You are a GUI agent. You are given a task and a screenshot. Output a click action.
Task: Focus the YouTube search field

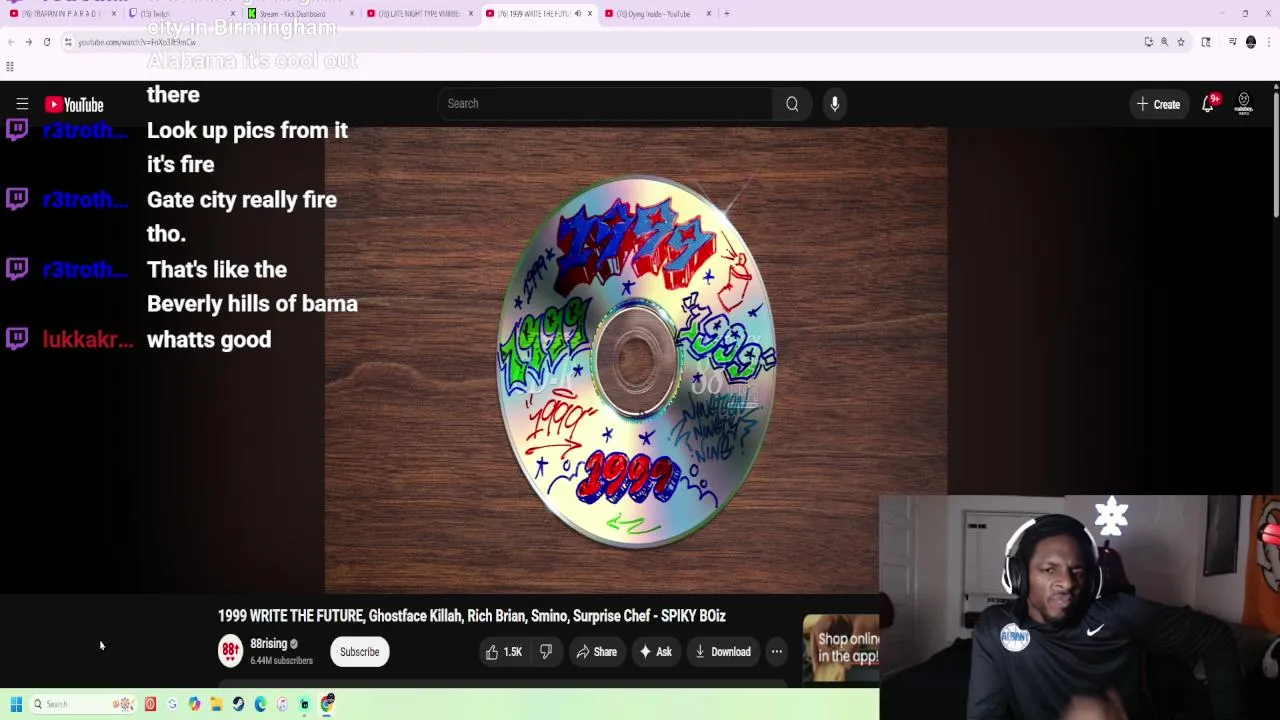[x=604, y=103]
